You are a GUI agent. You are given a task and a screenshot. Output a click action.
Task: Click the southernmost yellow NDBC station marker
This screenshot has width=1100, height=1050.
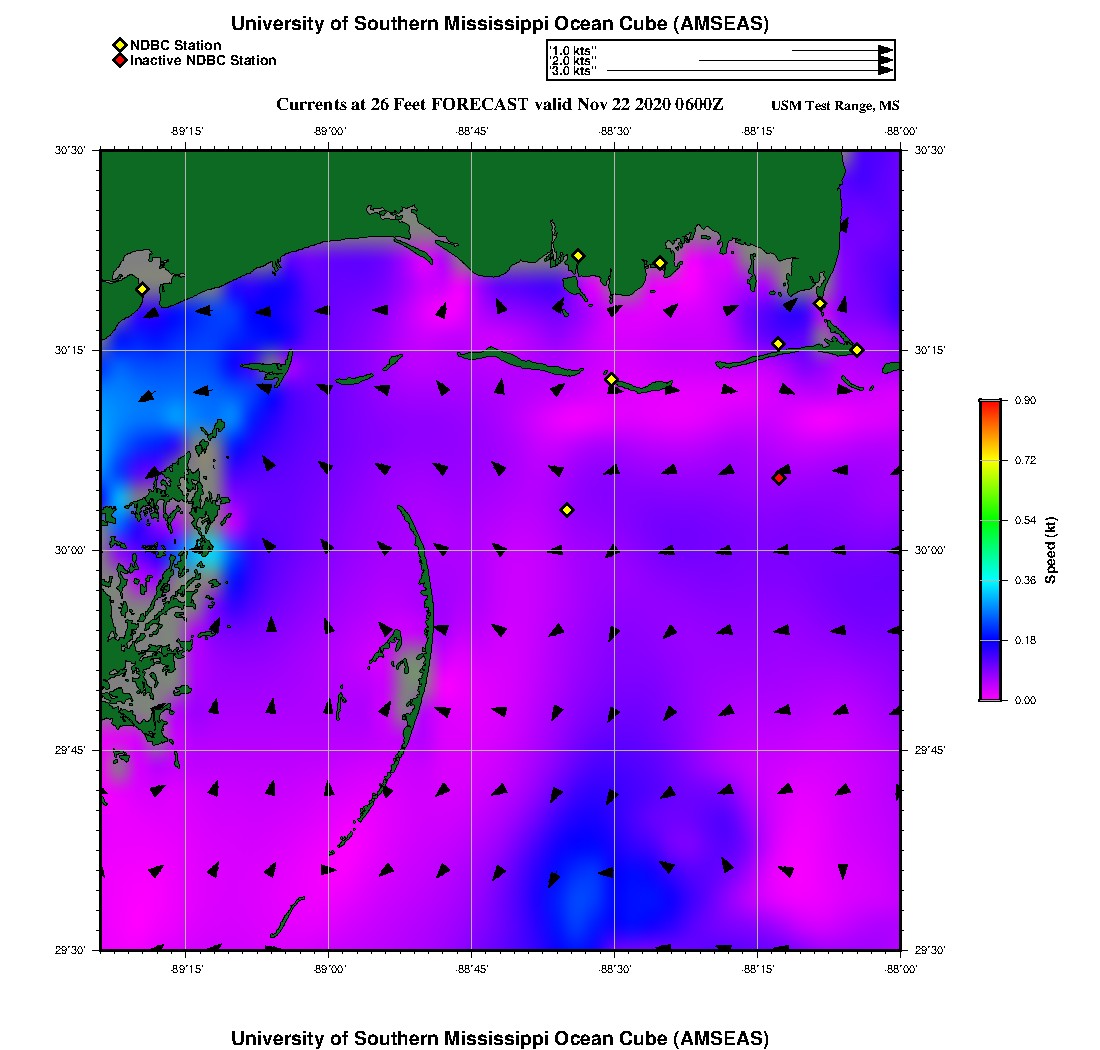(x=567, y=510)
